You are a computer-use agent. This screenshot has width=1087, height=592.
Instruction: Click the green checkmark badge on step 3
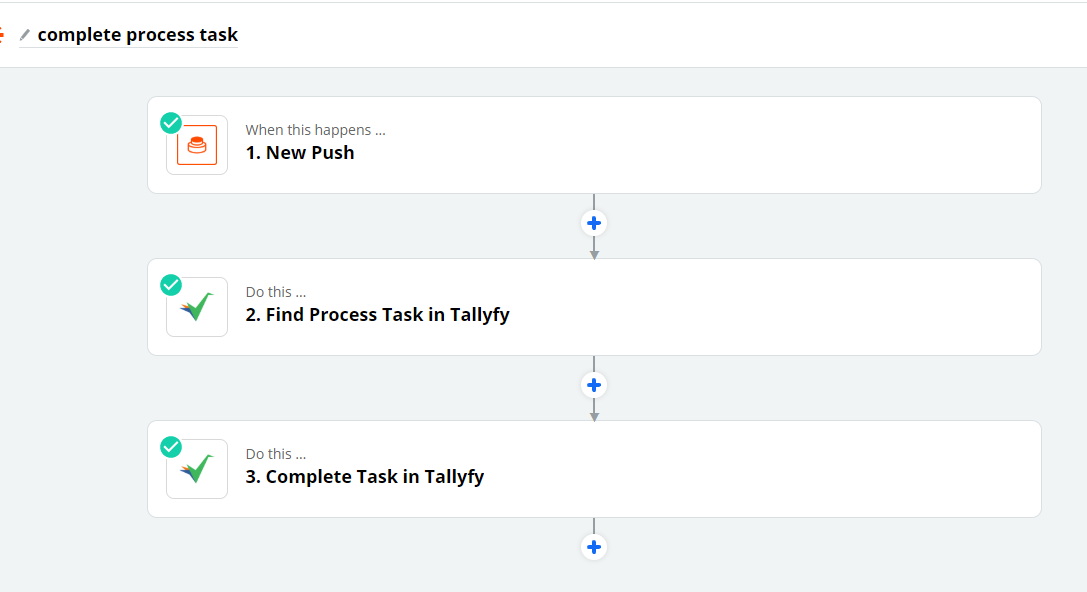171,446
